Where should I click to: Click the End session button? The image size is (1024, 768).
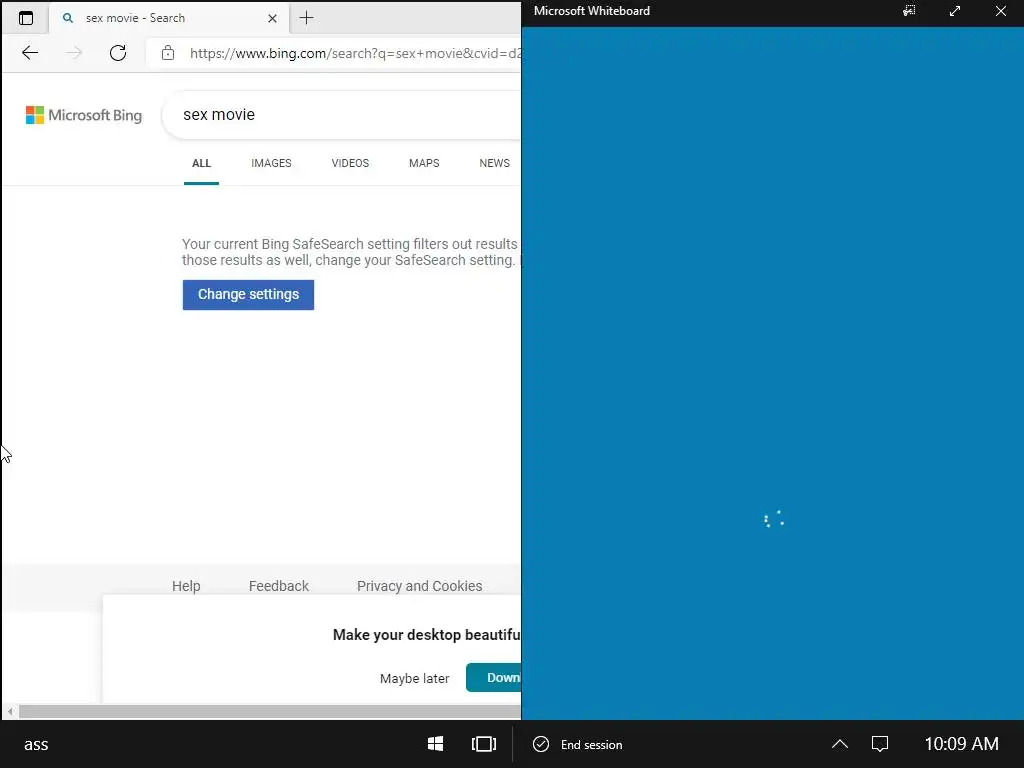point(578,744)
